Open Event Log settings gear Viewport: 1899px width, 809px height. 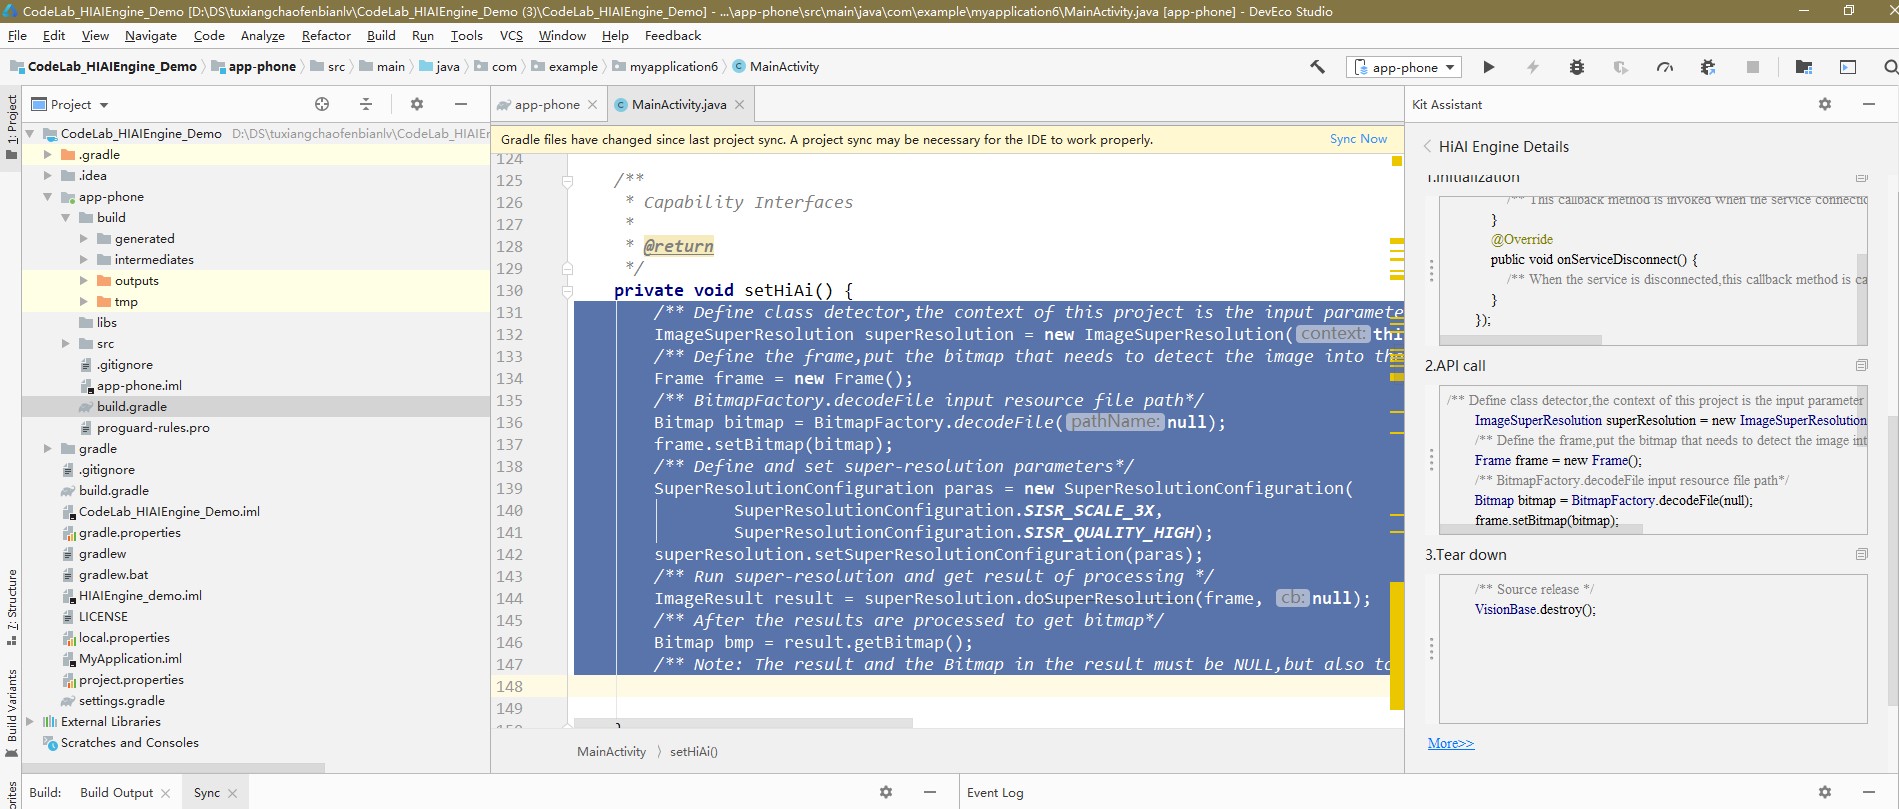(x=1825, y=792)
